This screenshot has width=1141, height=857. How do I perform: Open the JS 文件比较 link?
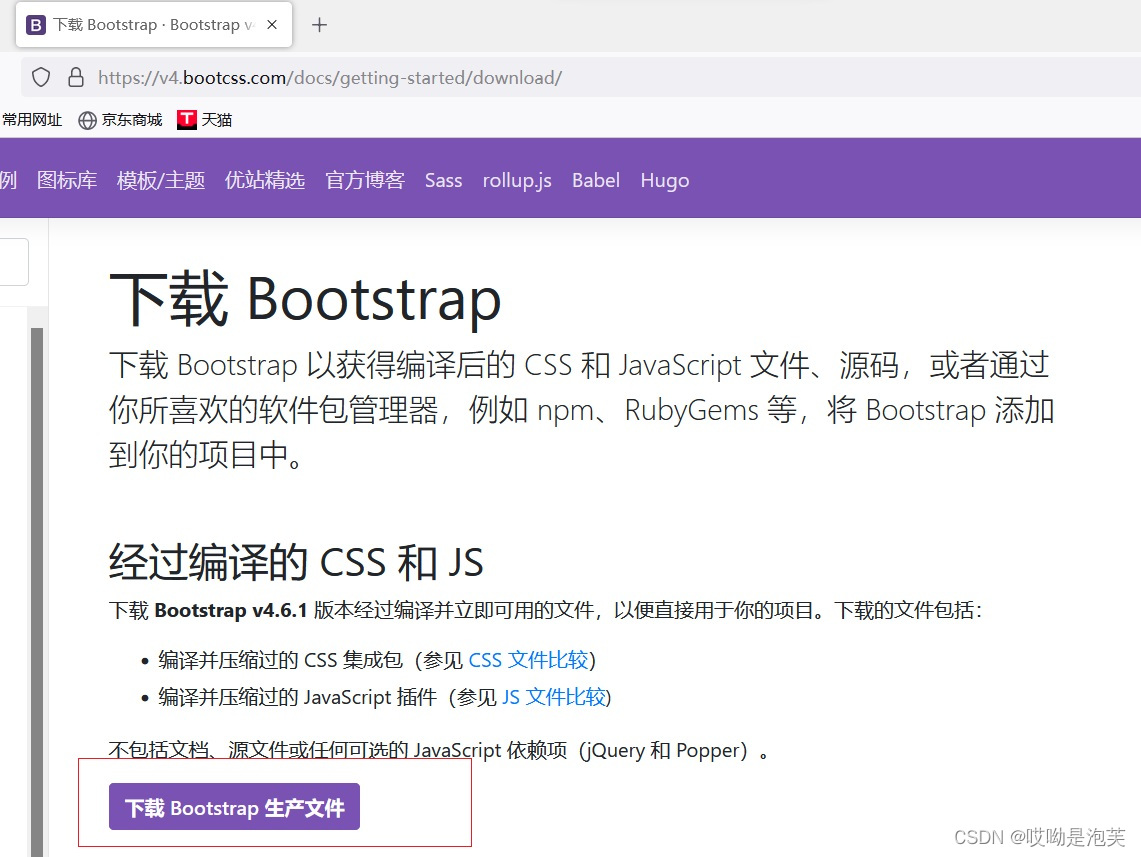pos(554,697)
